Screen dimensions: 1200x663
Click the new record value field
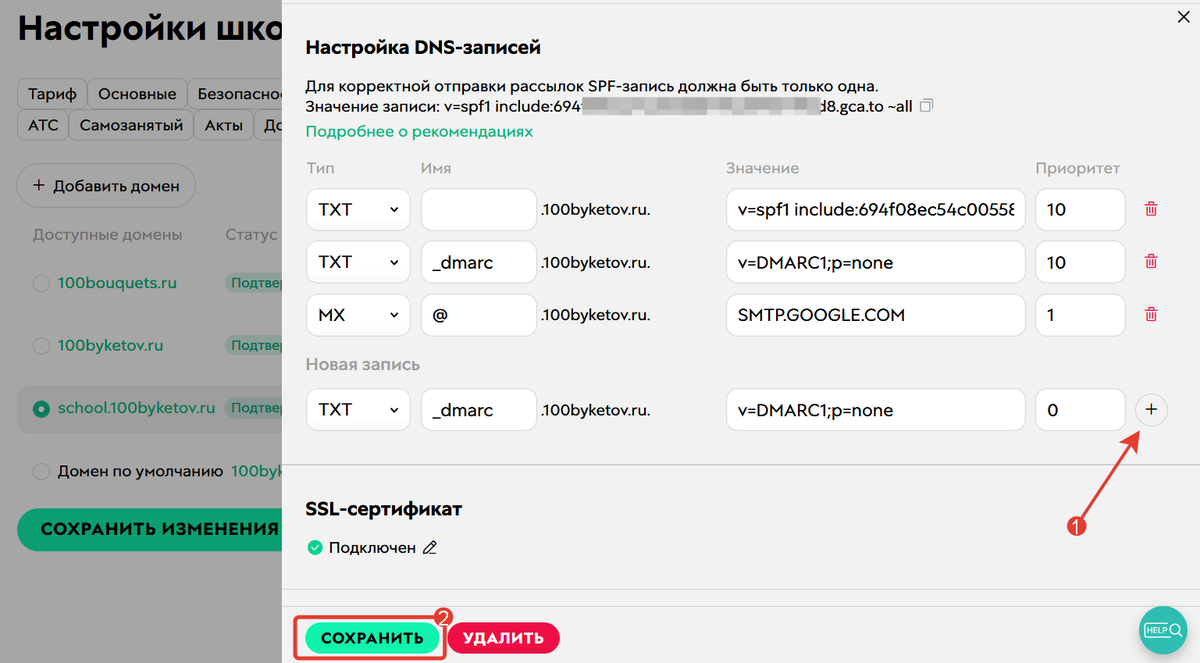coord(876,410)
